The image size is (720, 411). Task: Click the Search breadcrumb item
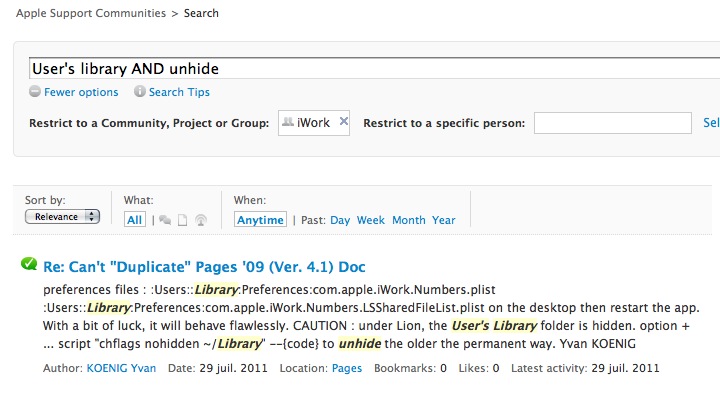[x=201, y=13]
